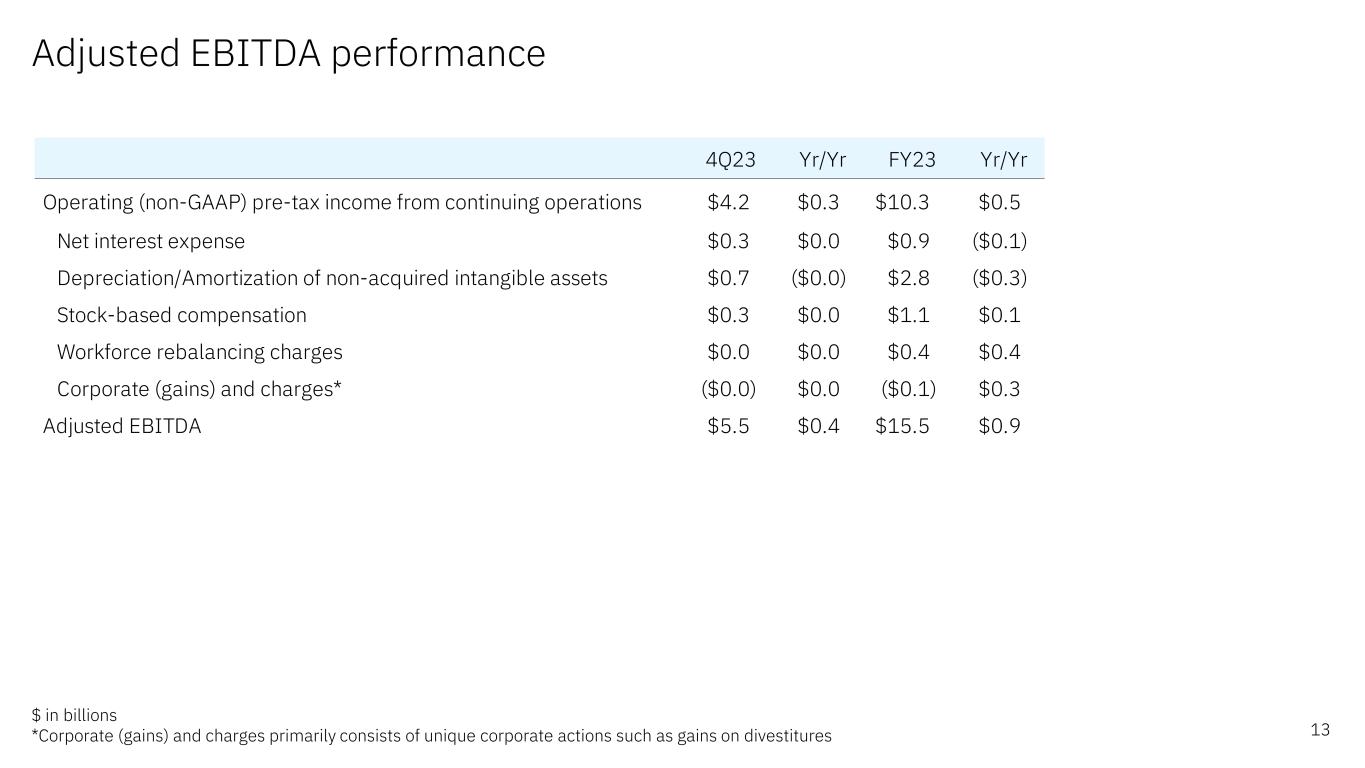Select the 4Q23 column header
Image resolution: width=1365 pixels, height=768 pixels.
click(x=730, y=160)
